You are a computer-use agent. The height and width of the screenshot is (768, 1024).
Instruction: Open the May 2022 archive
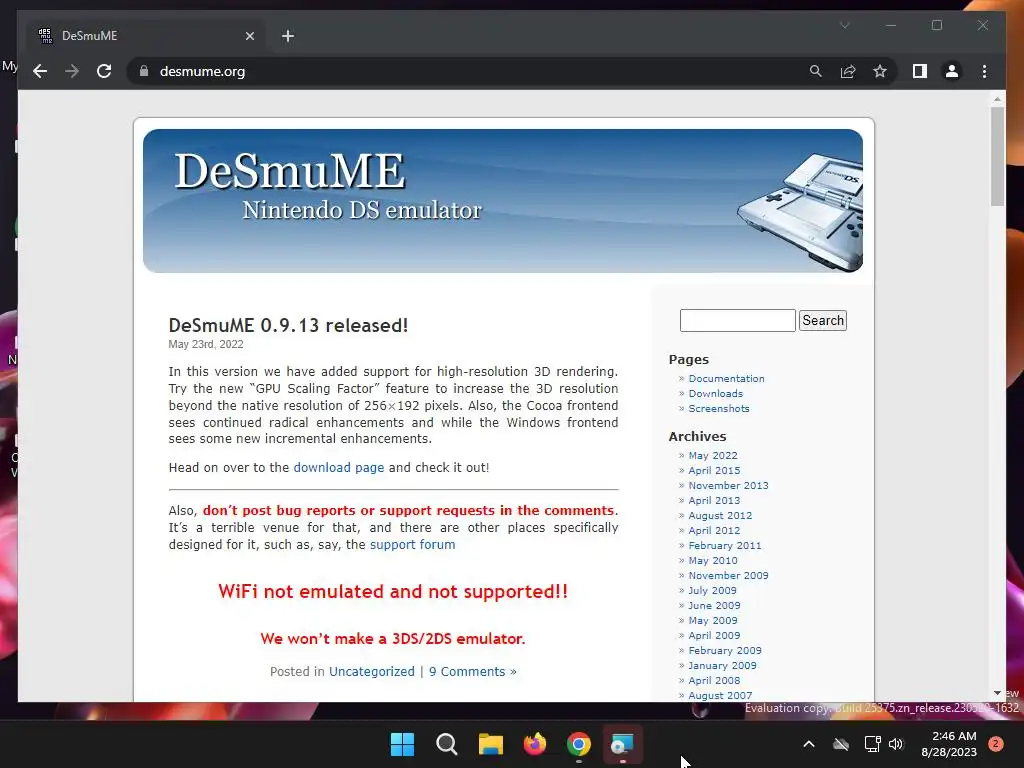tap(712, 455)
